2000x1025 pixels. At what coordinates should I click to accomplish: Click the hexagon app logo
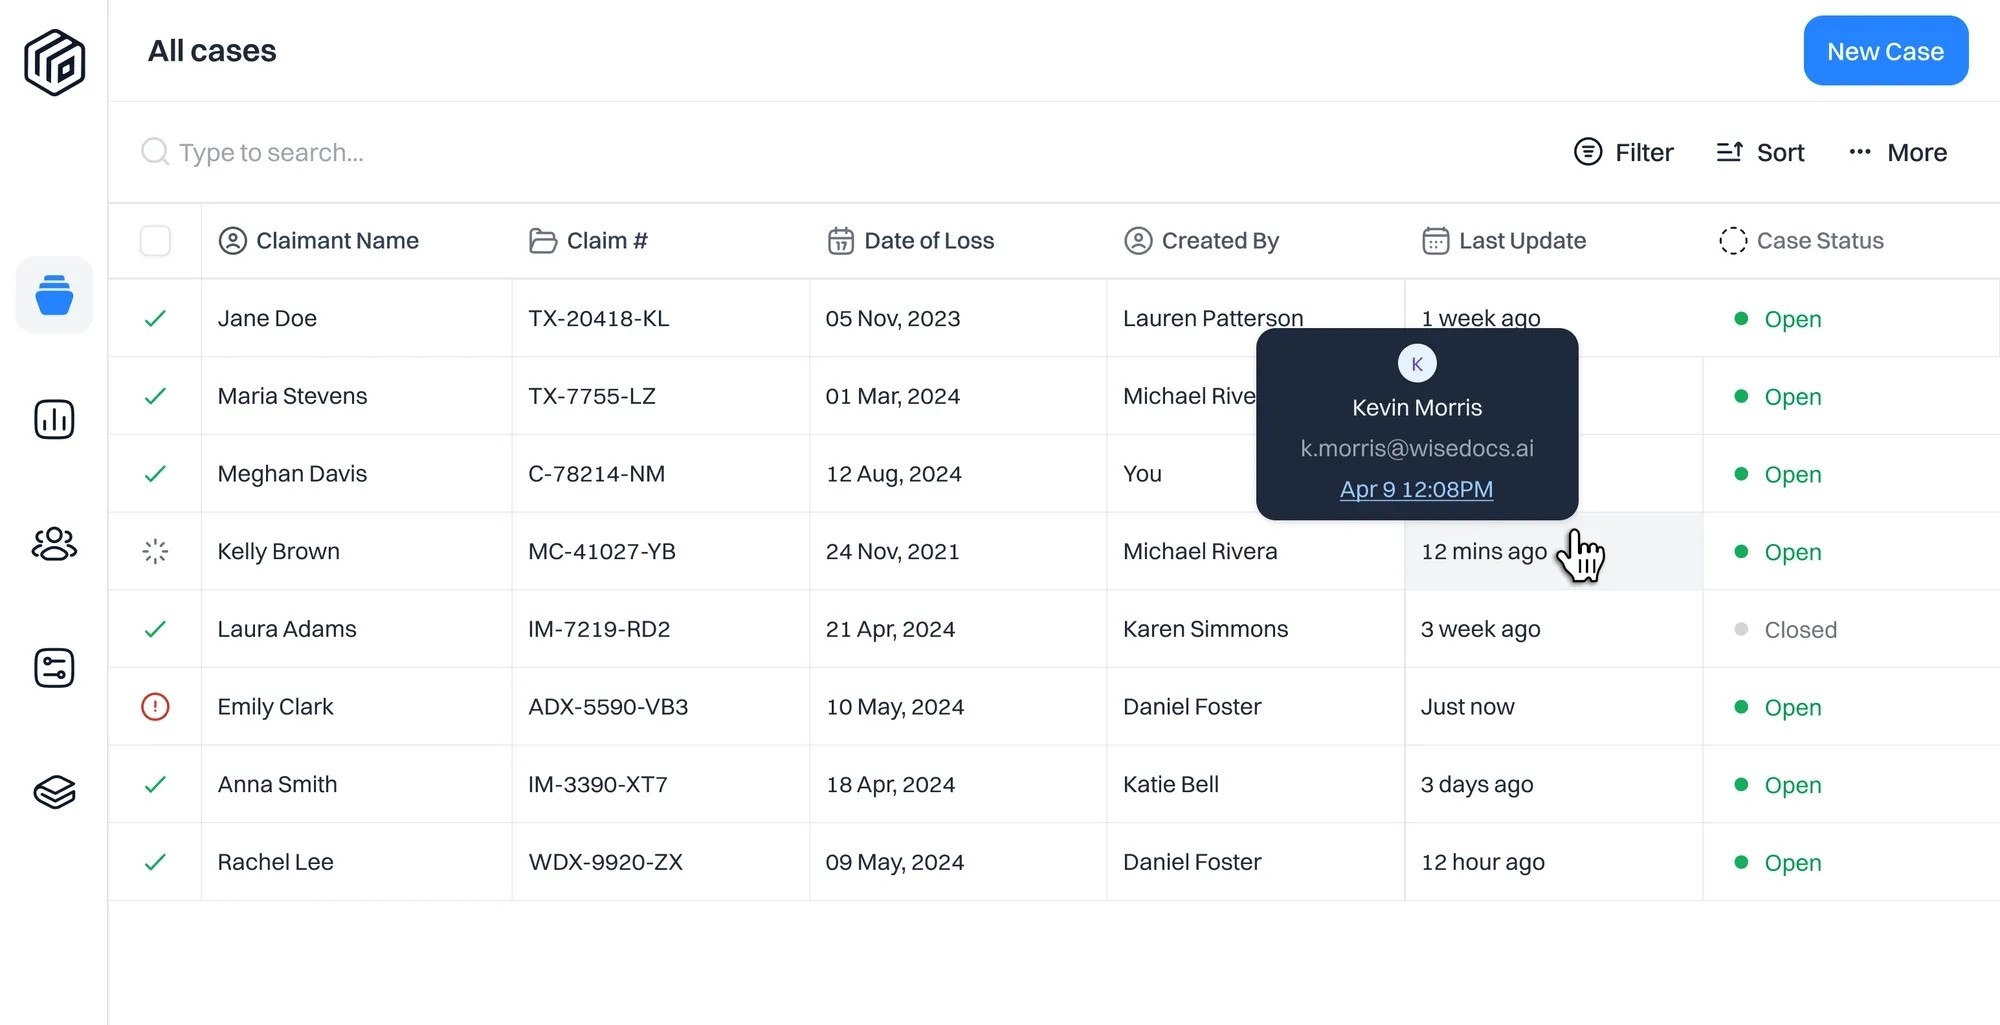tap(54, 62)
